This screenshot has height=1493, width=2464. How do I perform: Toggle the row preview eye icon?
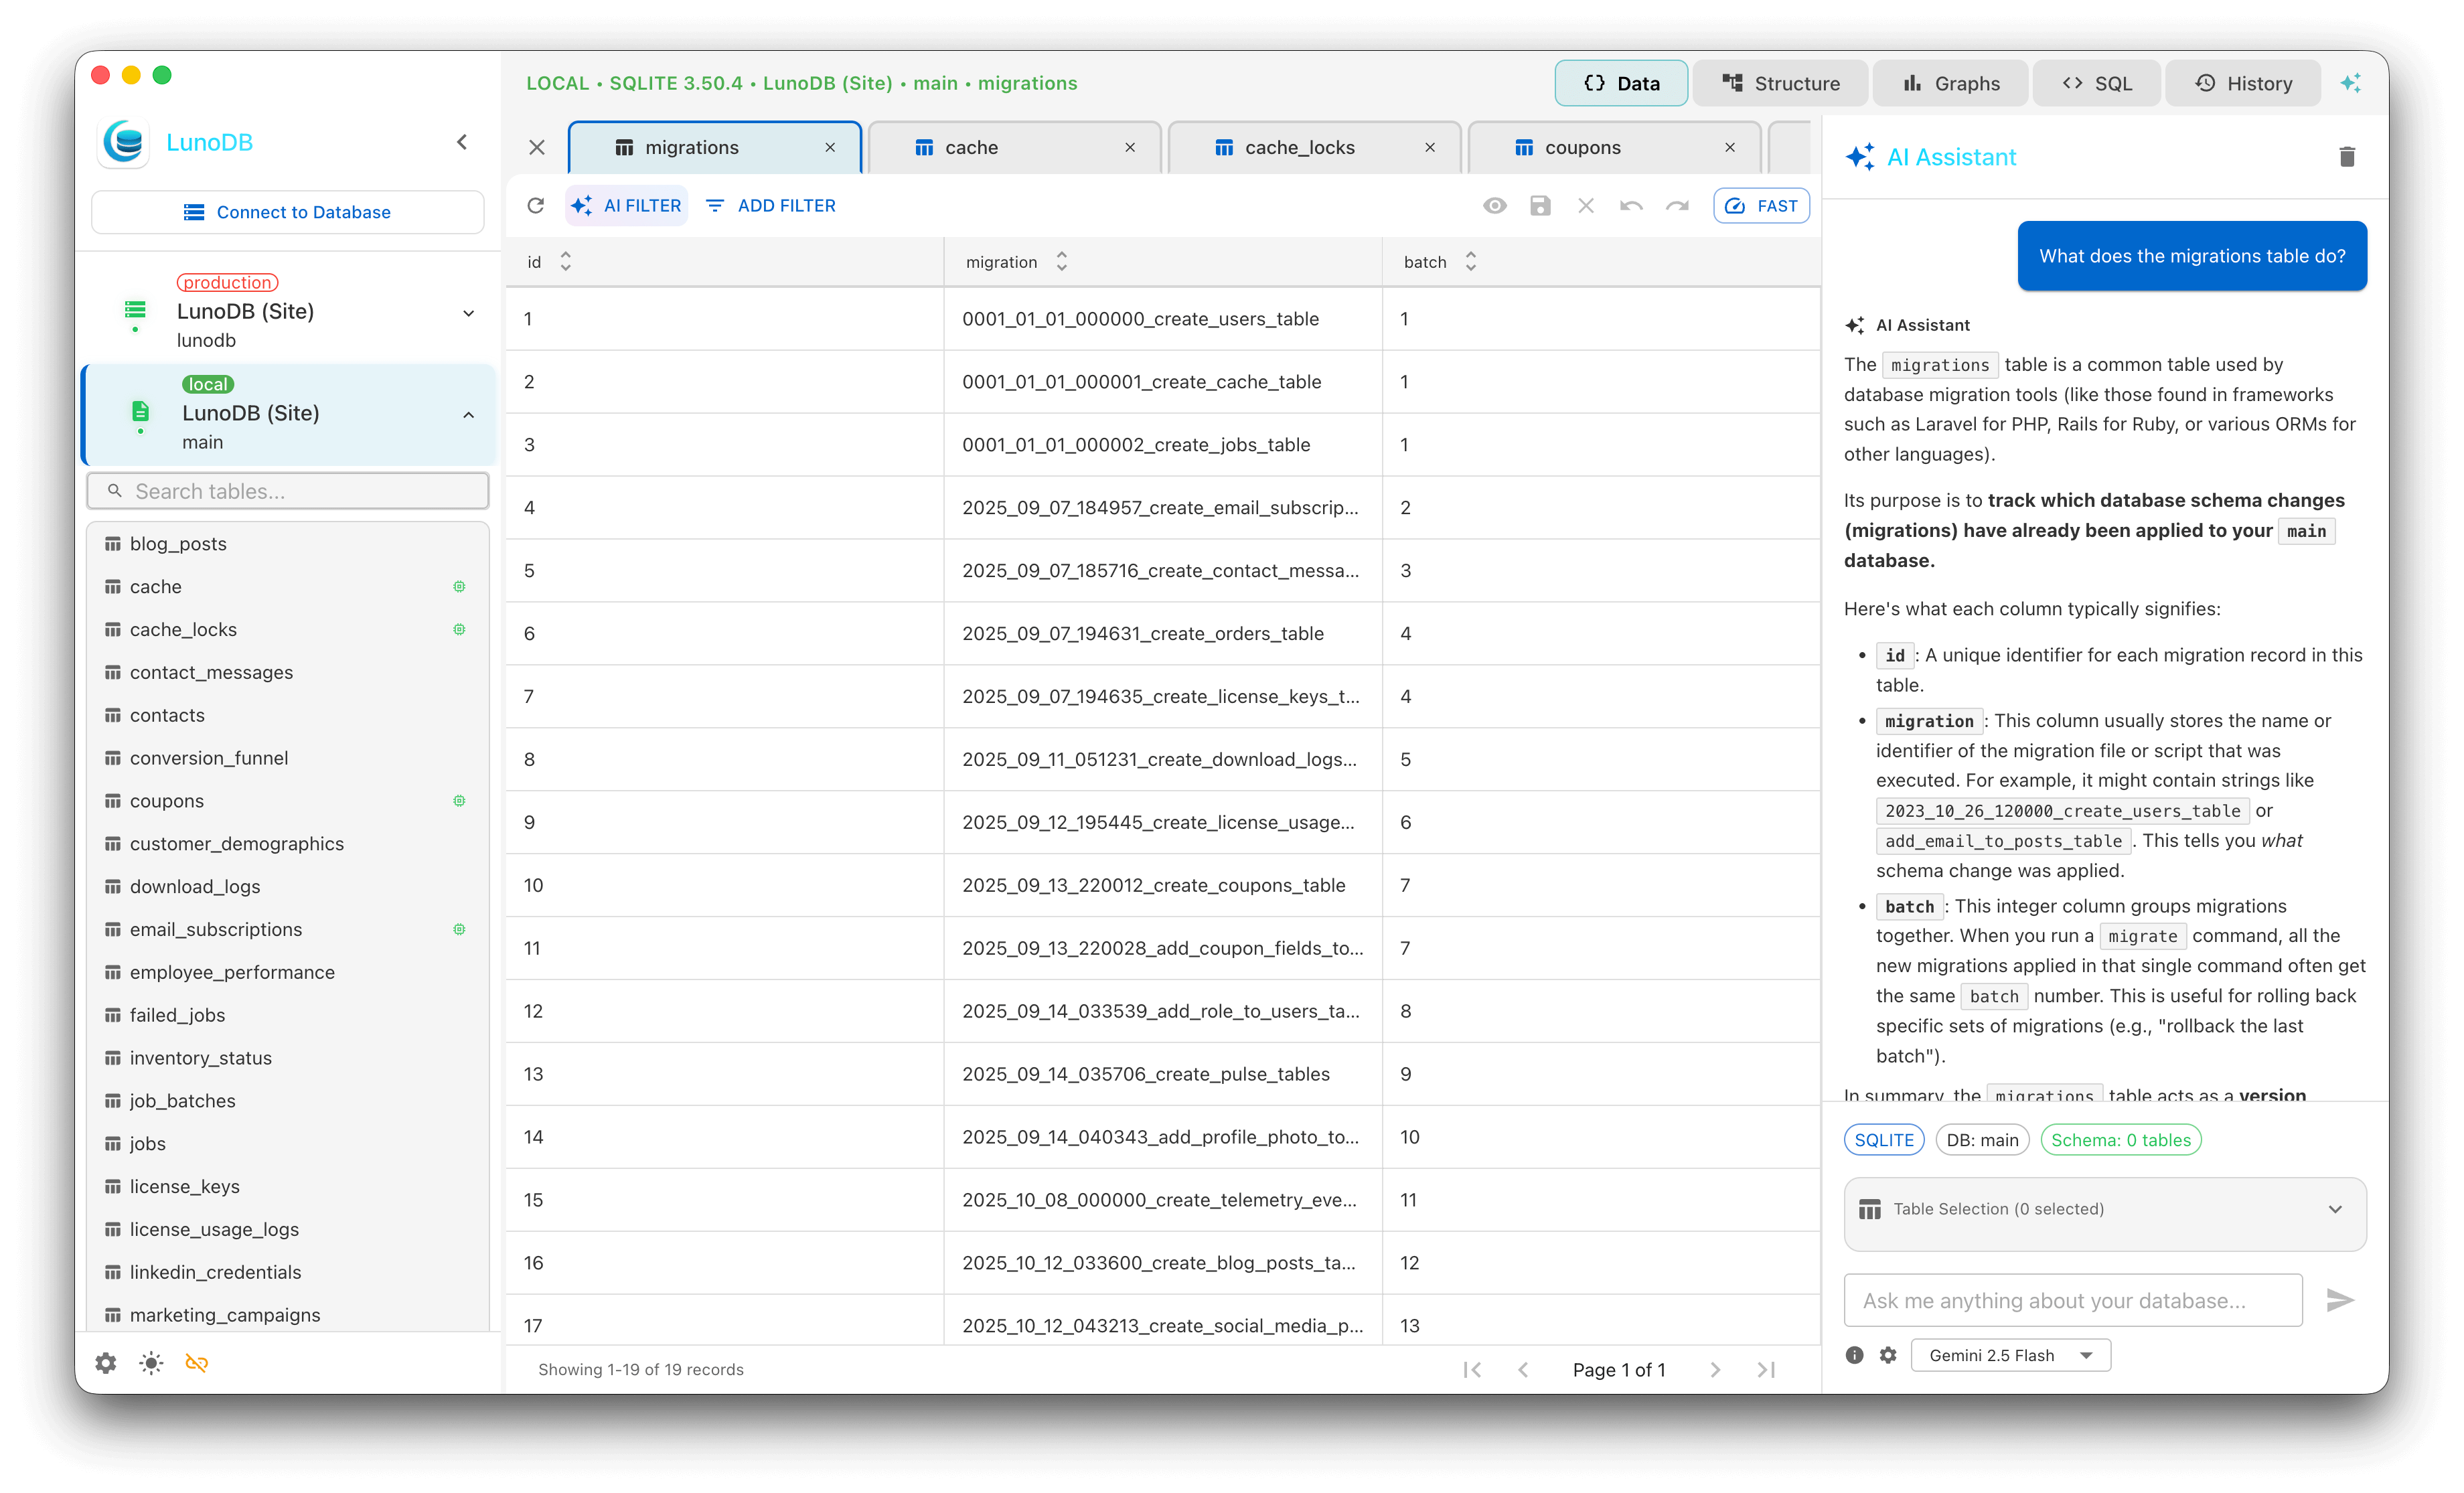coord(1495,205)
